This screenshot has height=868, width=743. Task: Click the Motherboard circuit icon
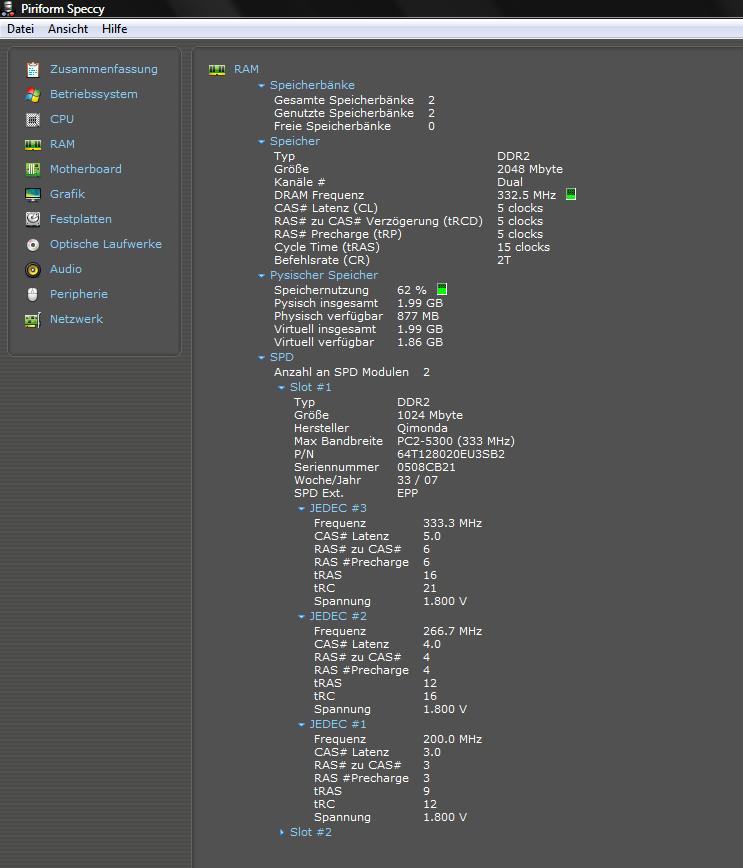click(x=33, y=169)
